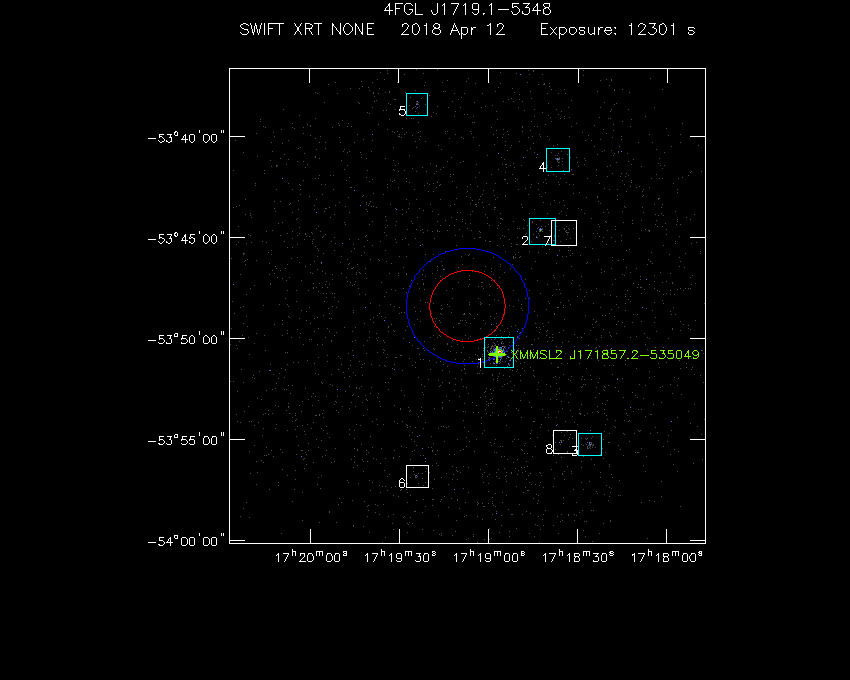The image size is (850, 680).
Task: Click the -53°40'00" declination axis label
Action: [x=186, y=138]
